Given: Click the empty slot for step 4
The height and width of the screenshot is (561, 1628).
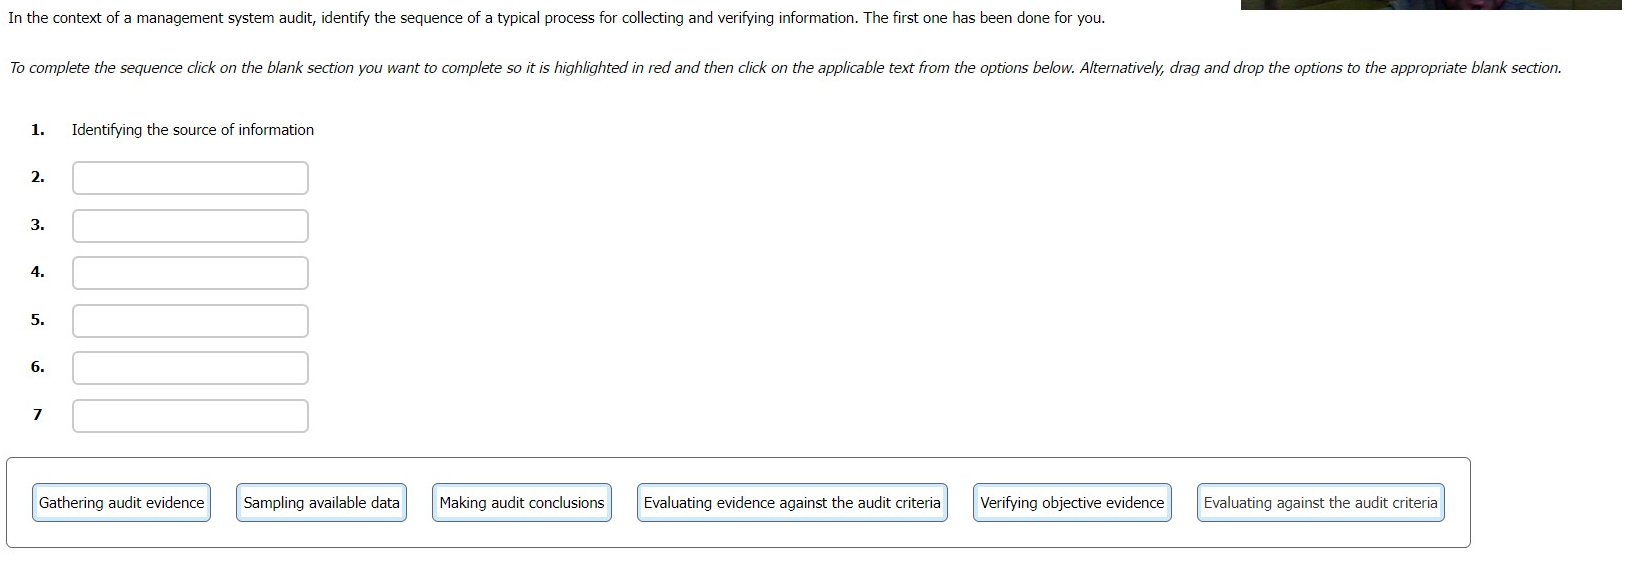Looking at the screenshot, I should (190, 273).
